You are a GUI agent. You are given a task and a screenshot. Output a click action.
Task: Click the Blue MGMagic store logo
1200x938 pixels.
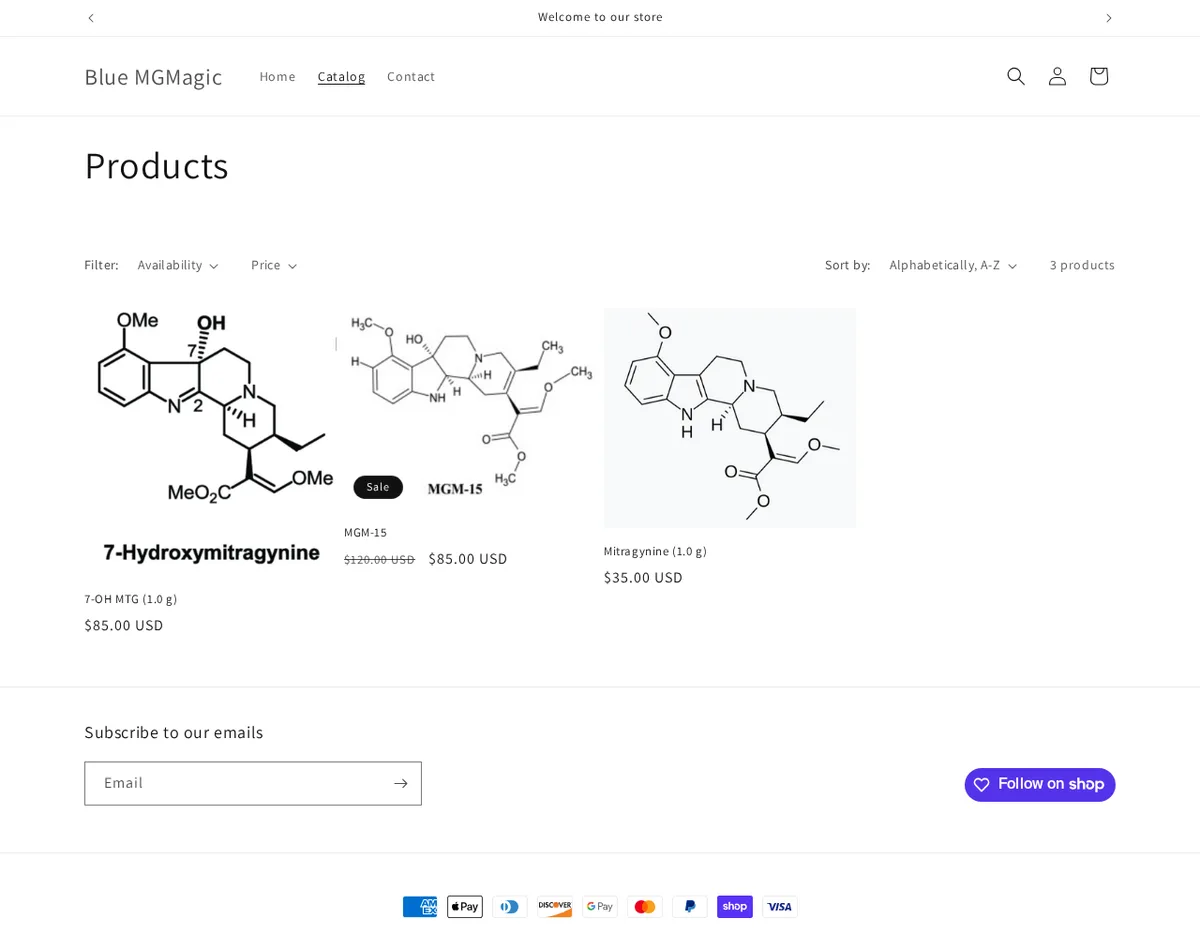pos(153,76)
